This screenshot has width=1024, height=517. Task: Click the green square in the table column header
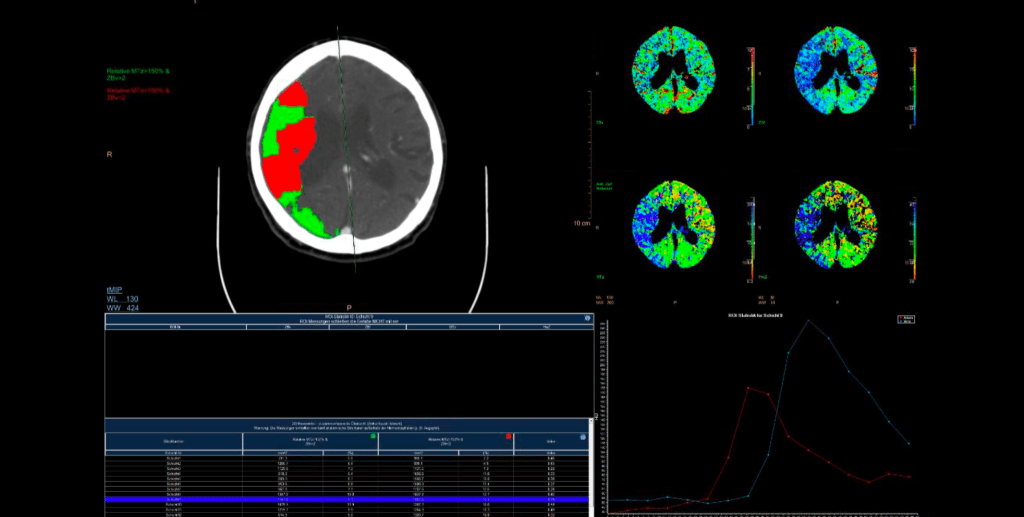point(372,436)
